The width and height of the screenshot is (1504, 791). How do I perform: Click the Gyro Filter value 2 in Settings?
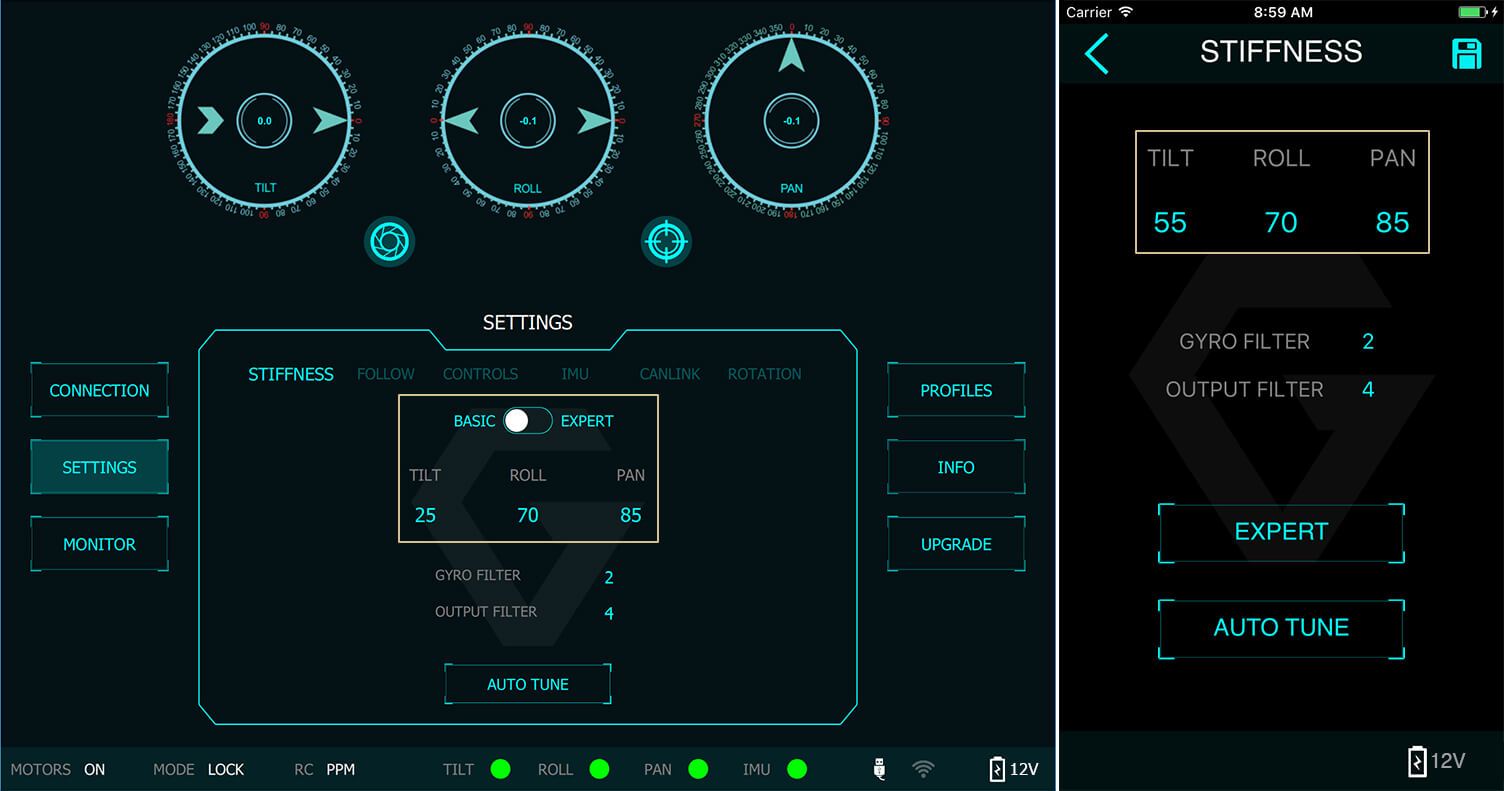coord(608,577)
